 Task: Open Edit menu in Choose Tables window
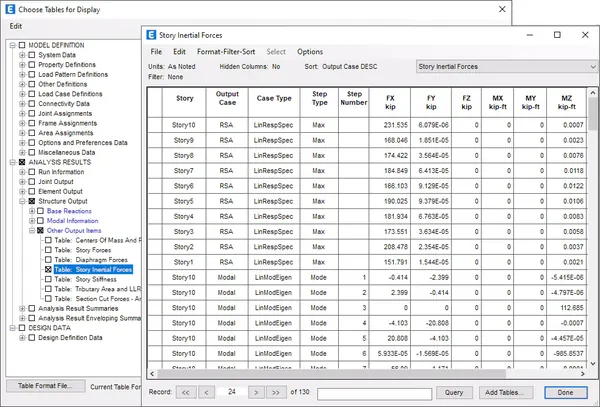tap(16, 26)
